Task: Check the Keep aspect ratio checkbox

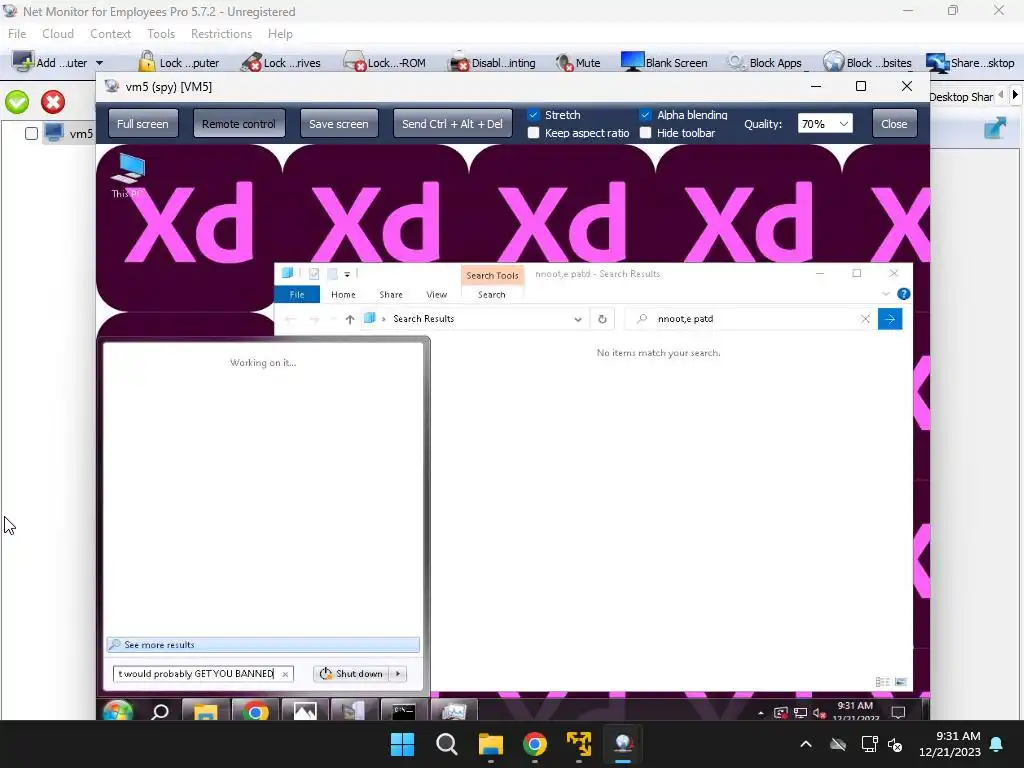Action: pyautogui.click(x=534, y=133)
